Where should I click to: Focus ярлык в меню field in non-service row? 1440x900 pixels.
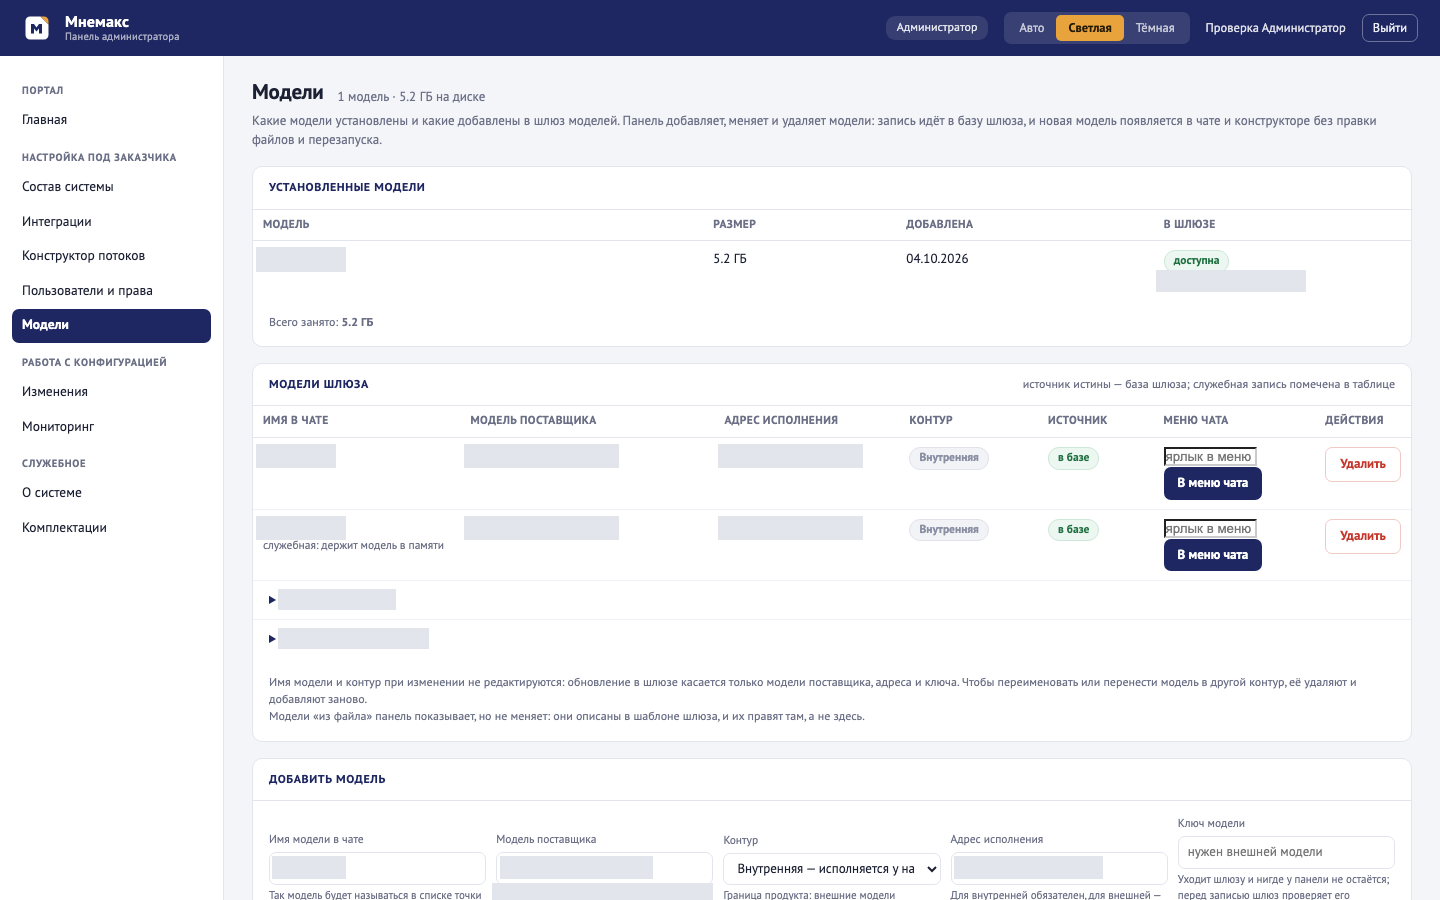coord(1210,457)
